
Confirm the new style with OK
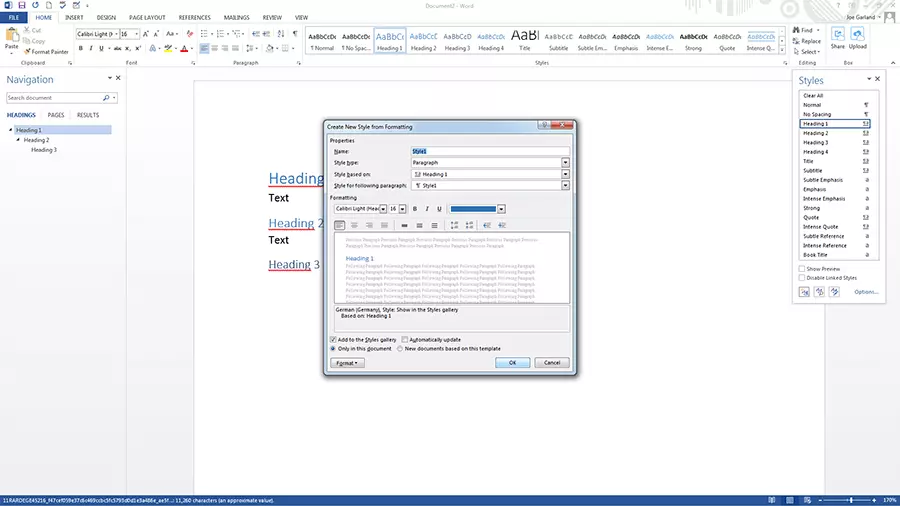pyautogui.click(x=512, y=363)
